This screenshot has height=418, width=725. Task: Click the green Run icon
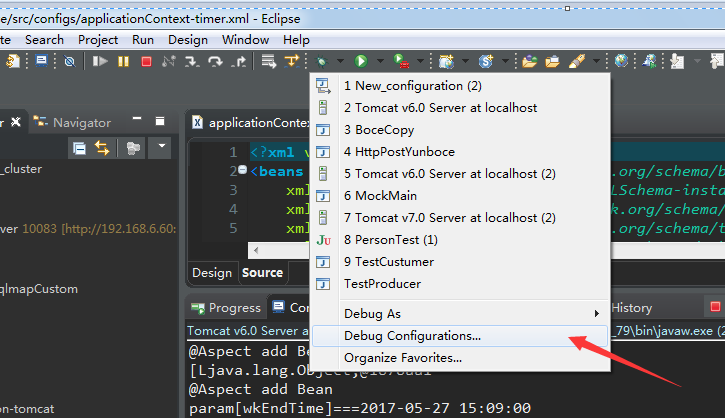[361, 61]
